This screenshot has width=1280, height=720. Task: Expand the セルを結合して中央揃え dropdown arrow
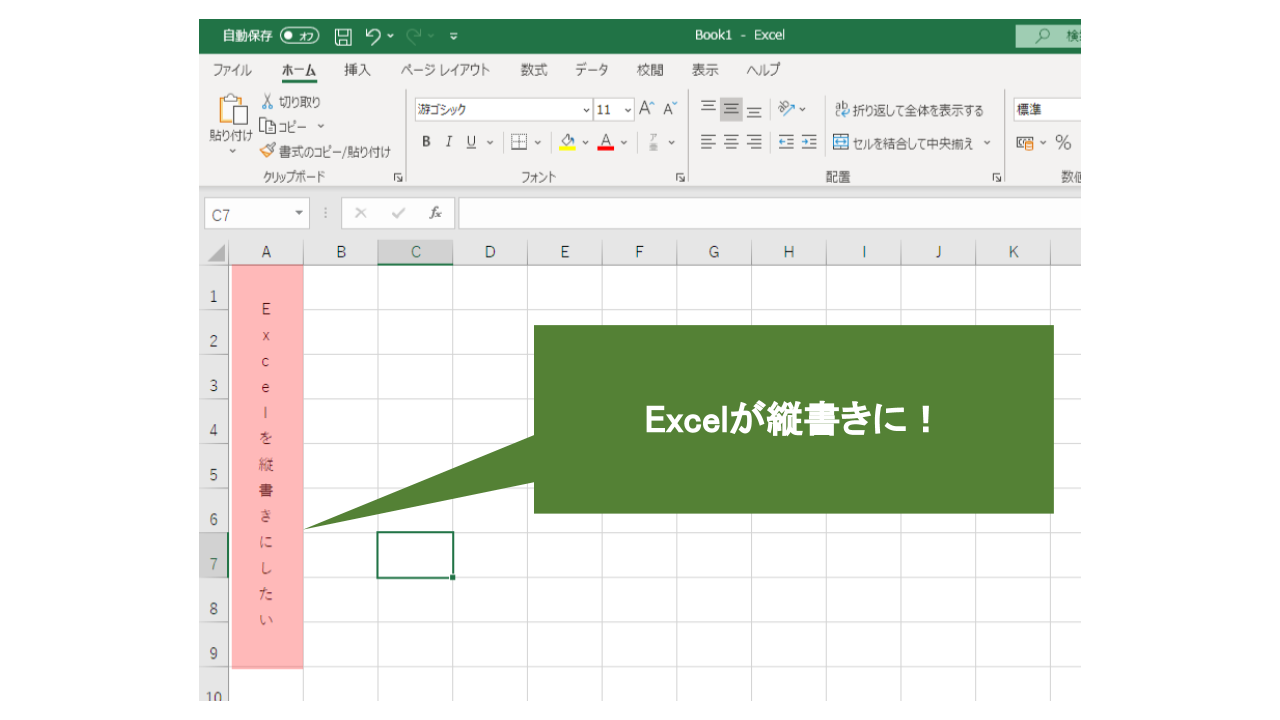[x=987, y=143]
